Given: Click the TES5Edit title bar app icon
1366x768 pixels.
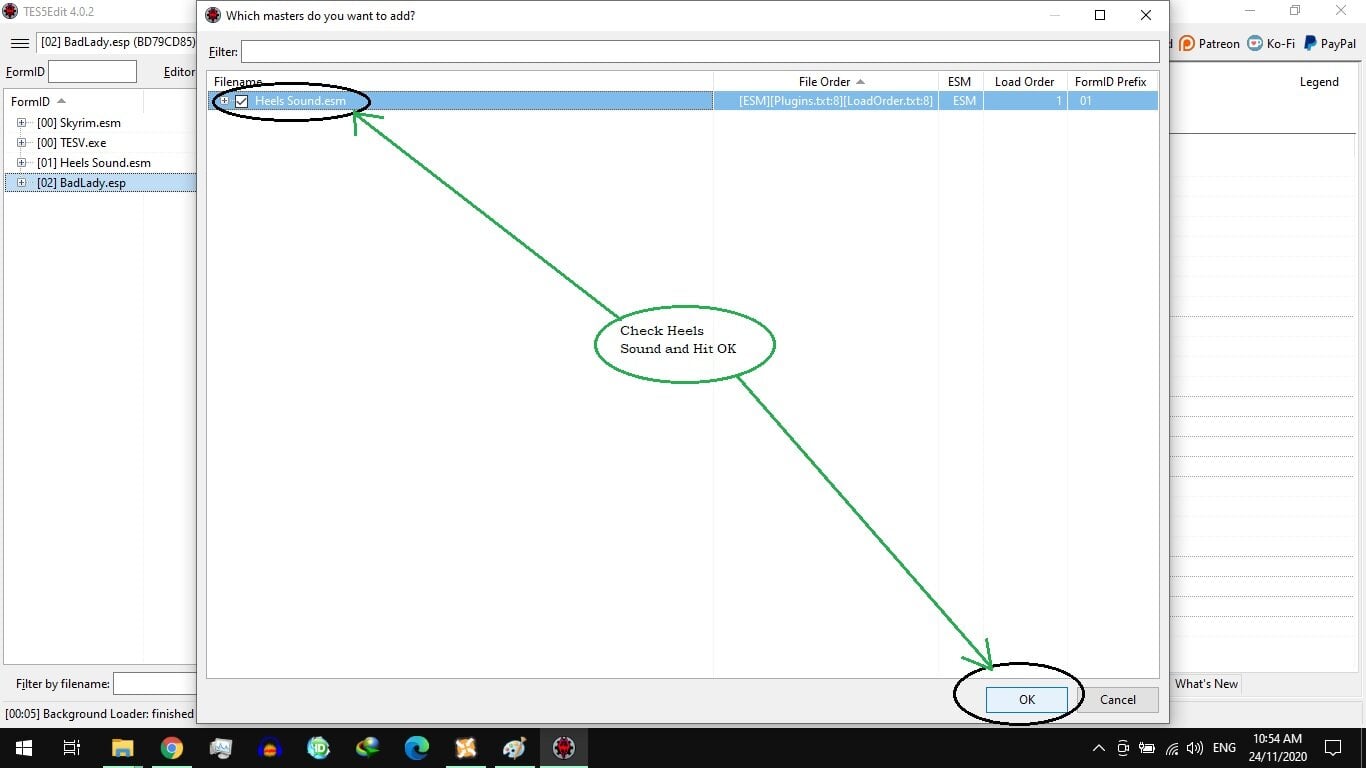Looking at the screenshot, I should [10, 11].
